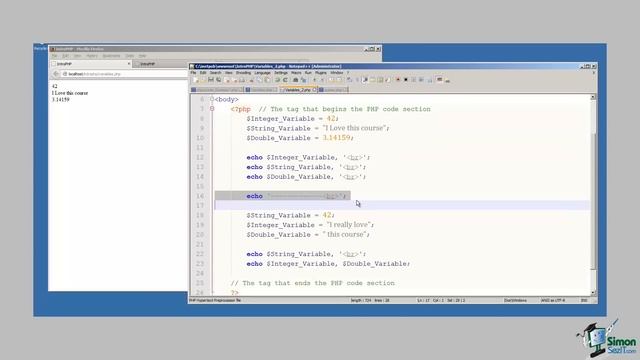The height and width of the screenshot is (360, 640).
Task: Click the 'I Love this course' output in Firefox
Action: (70, 93)
